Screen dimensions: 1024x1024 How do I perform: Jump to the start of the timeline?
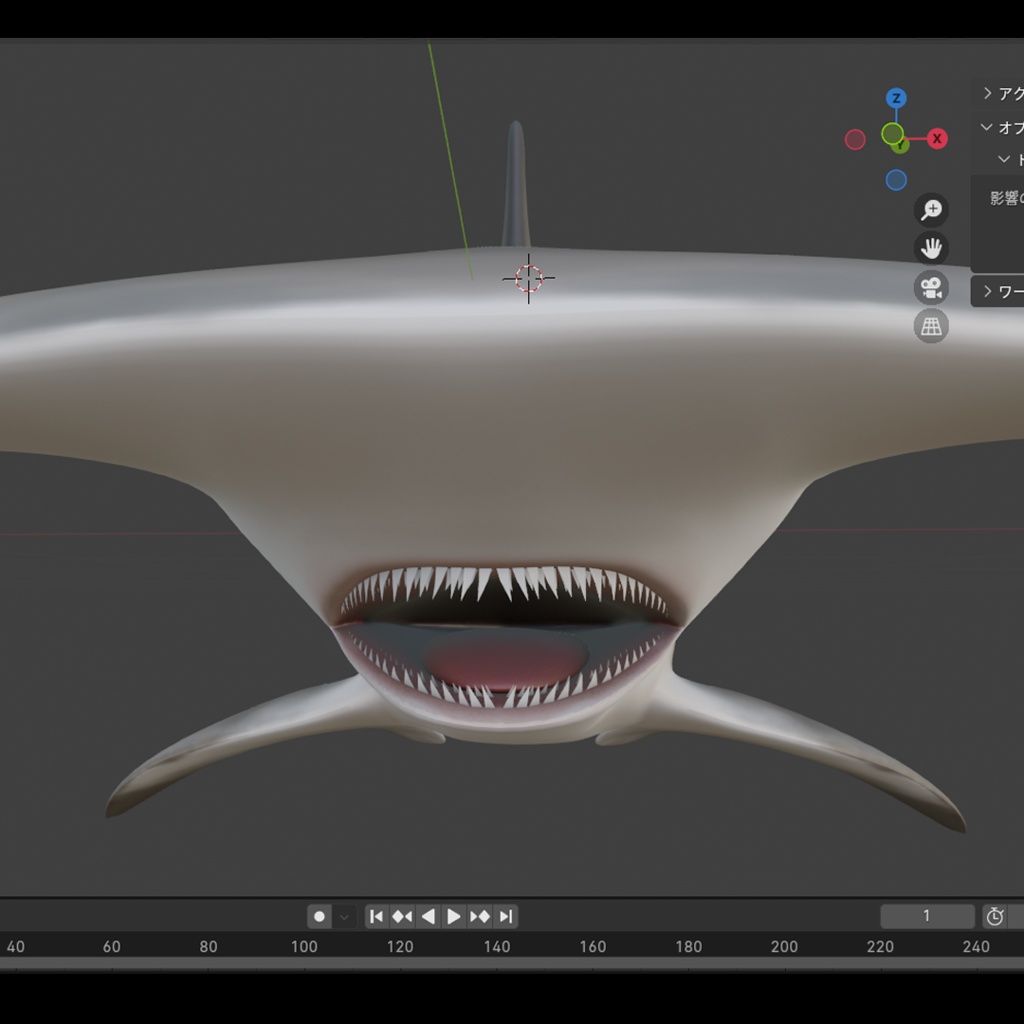pyautogui.click(x=377, y=915)
